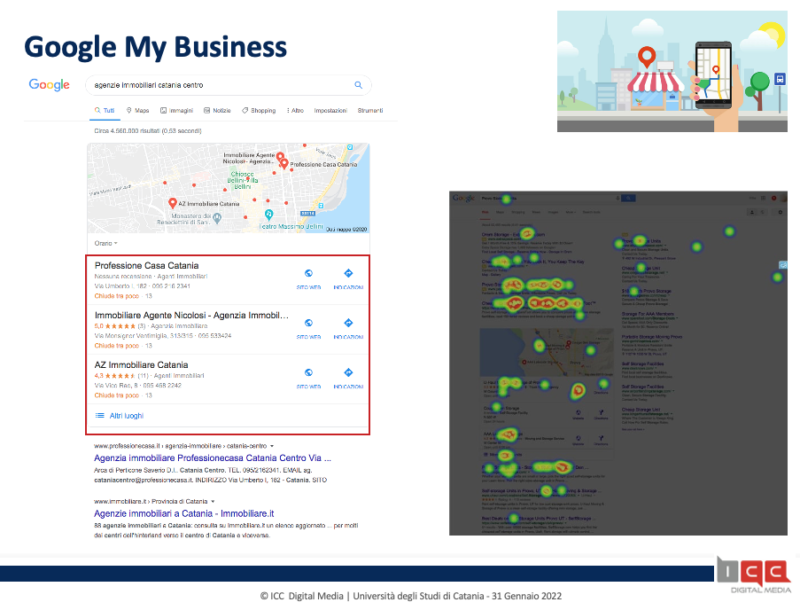Click the ICC Digital Media logo

point(754,575)
